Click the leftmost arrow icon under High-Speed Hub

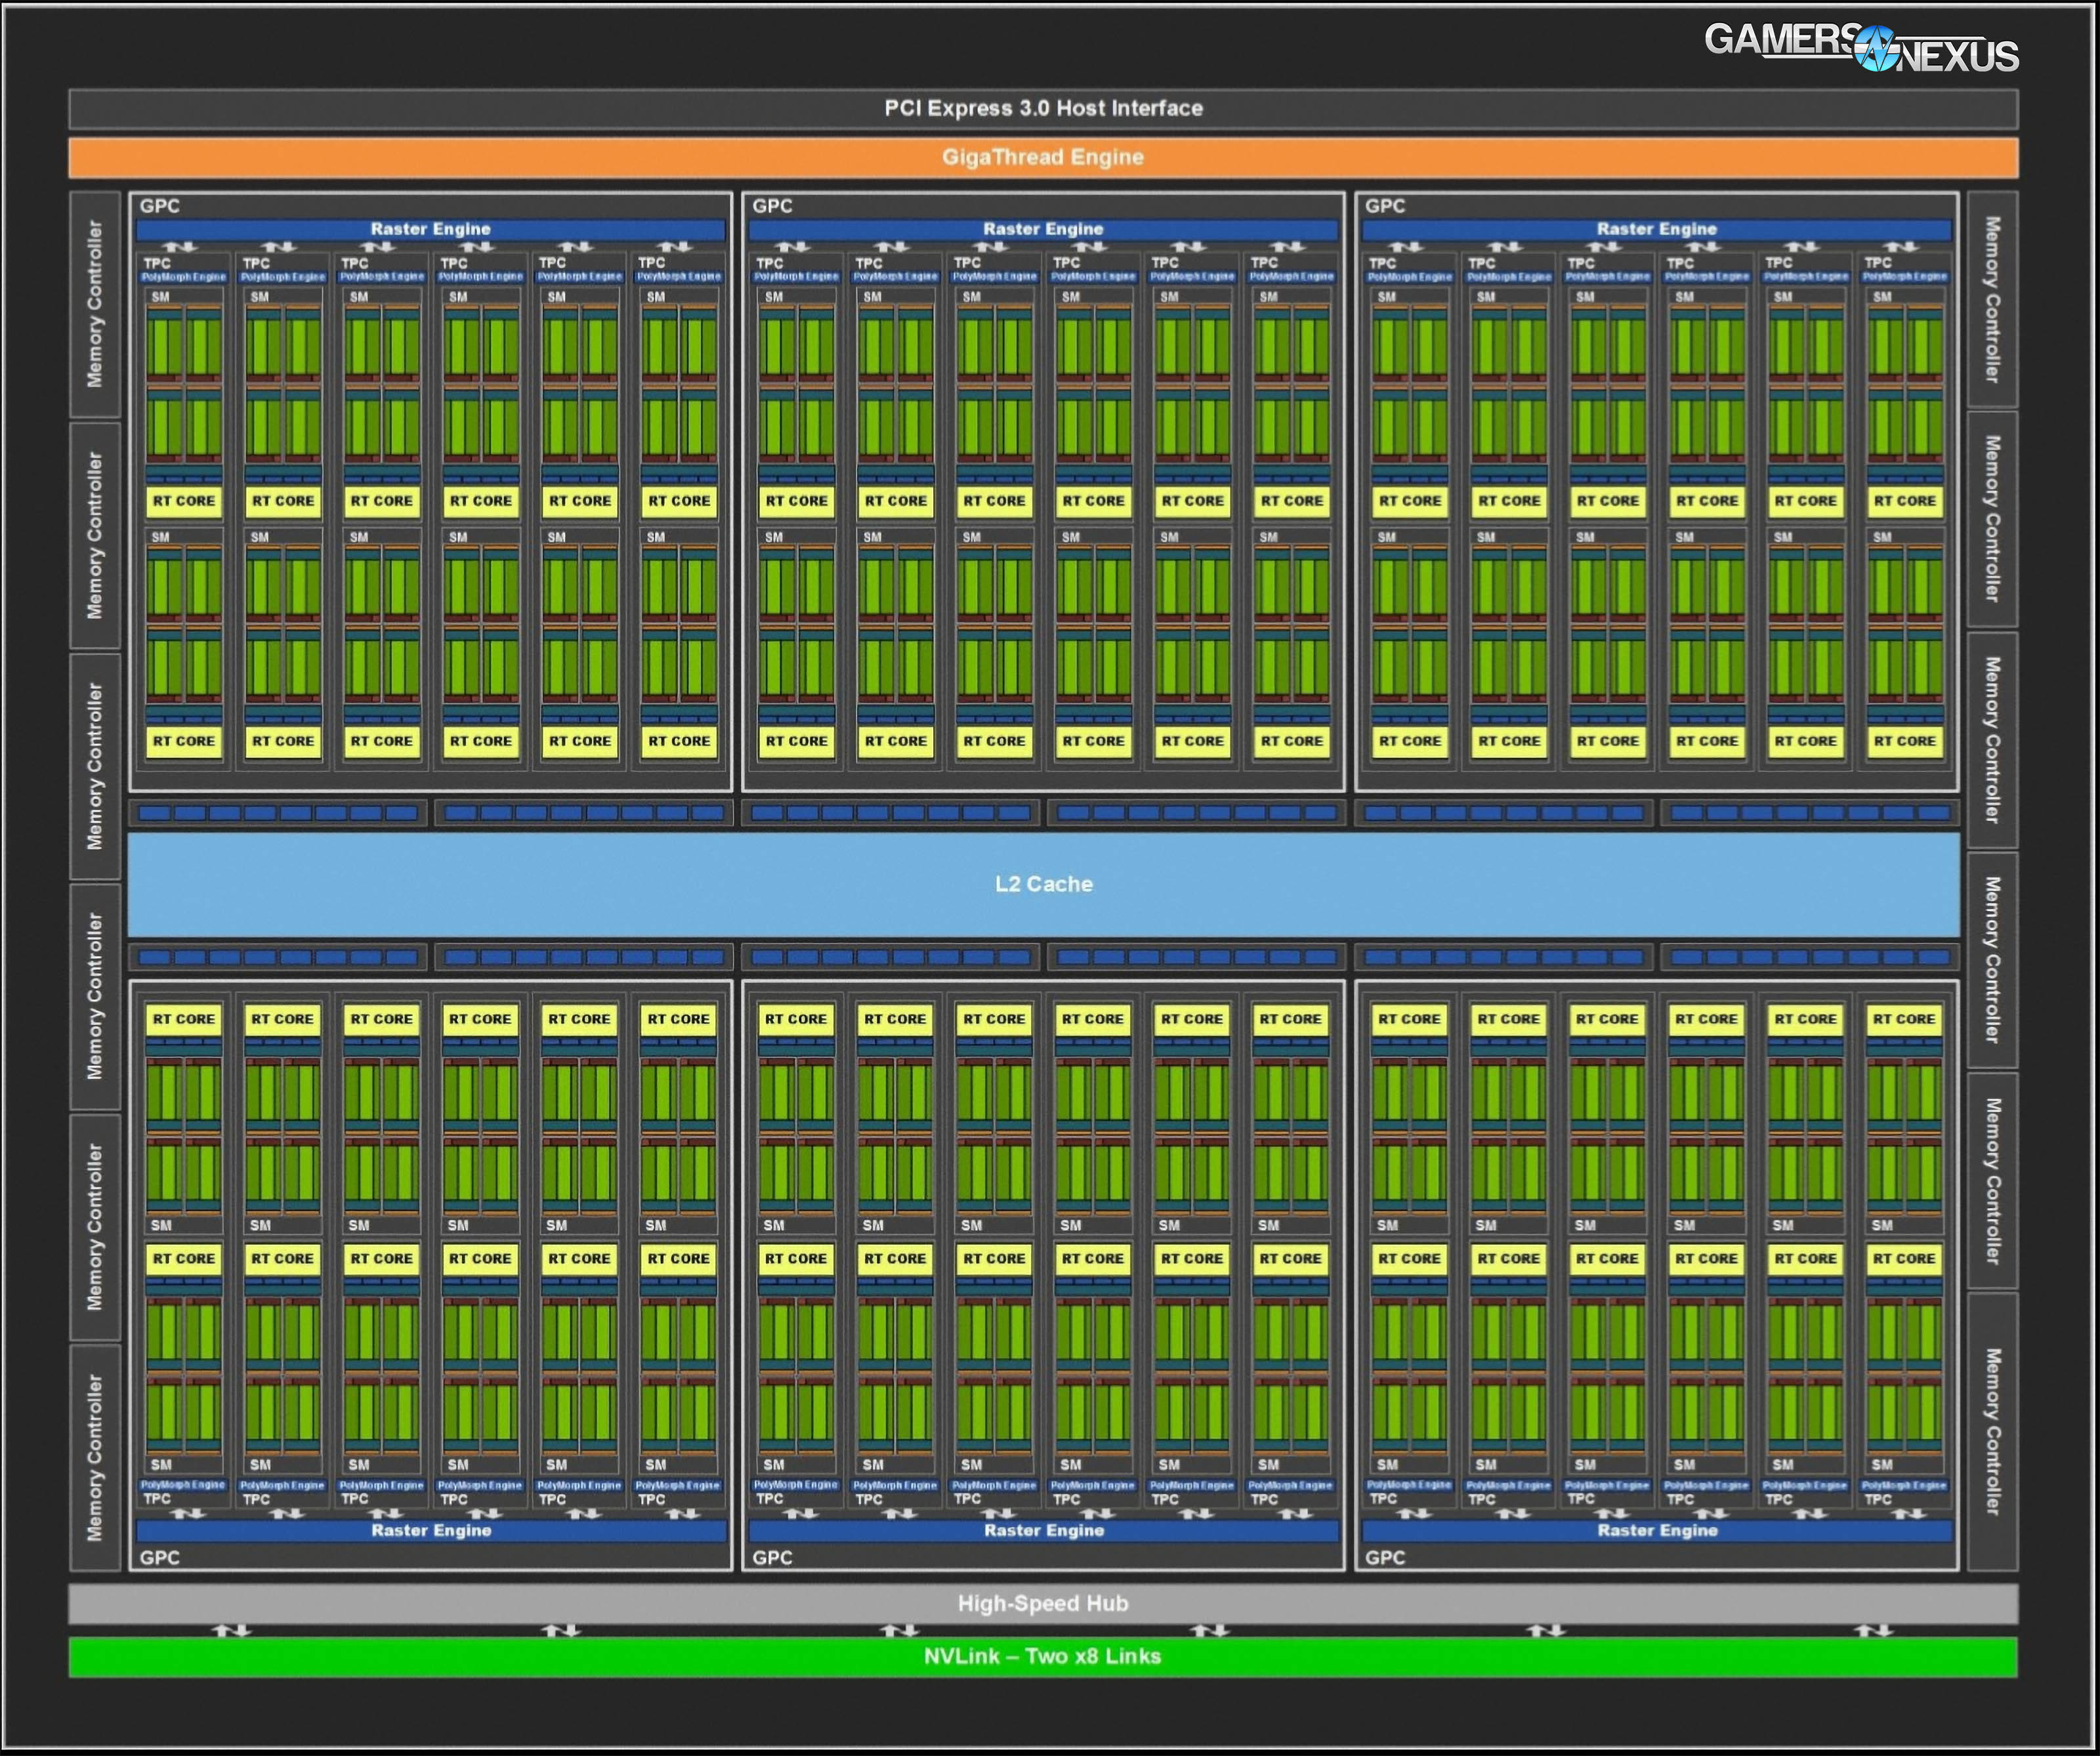coord(232,1630)
